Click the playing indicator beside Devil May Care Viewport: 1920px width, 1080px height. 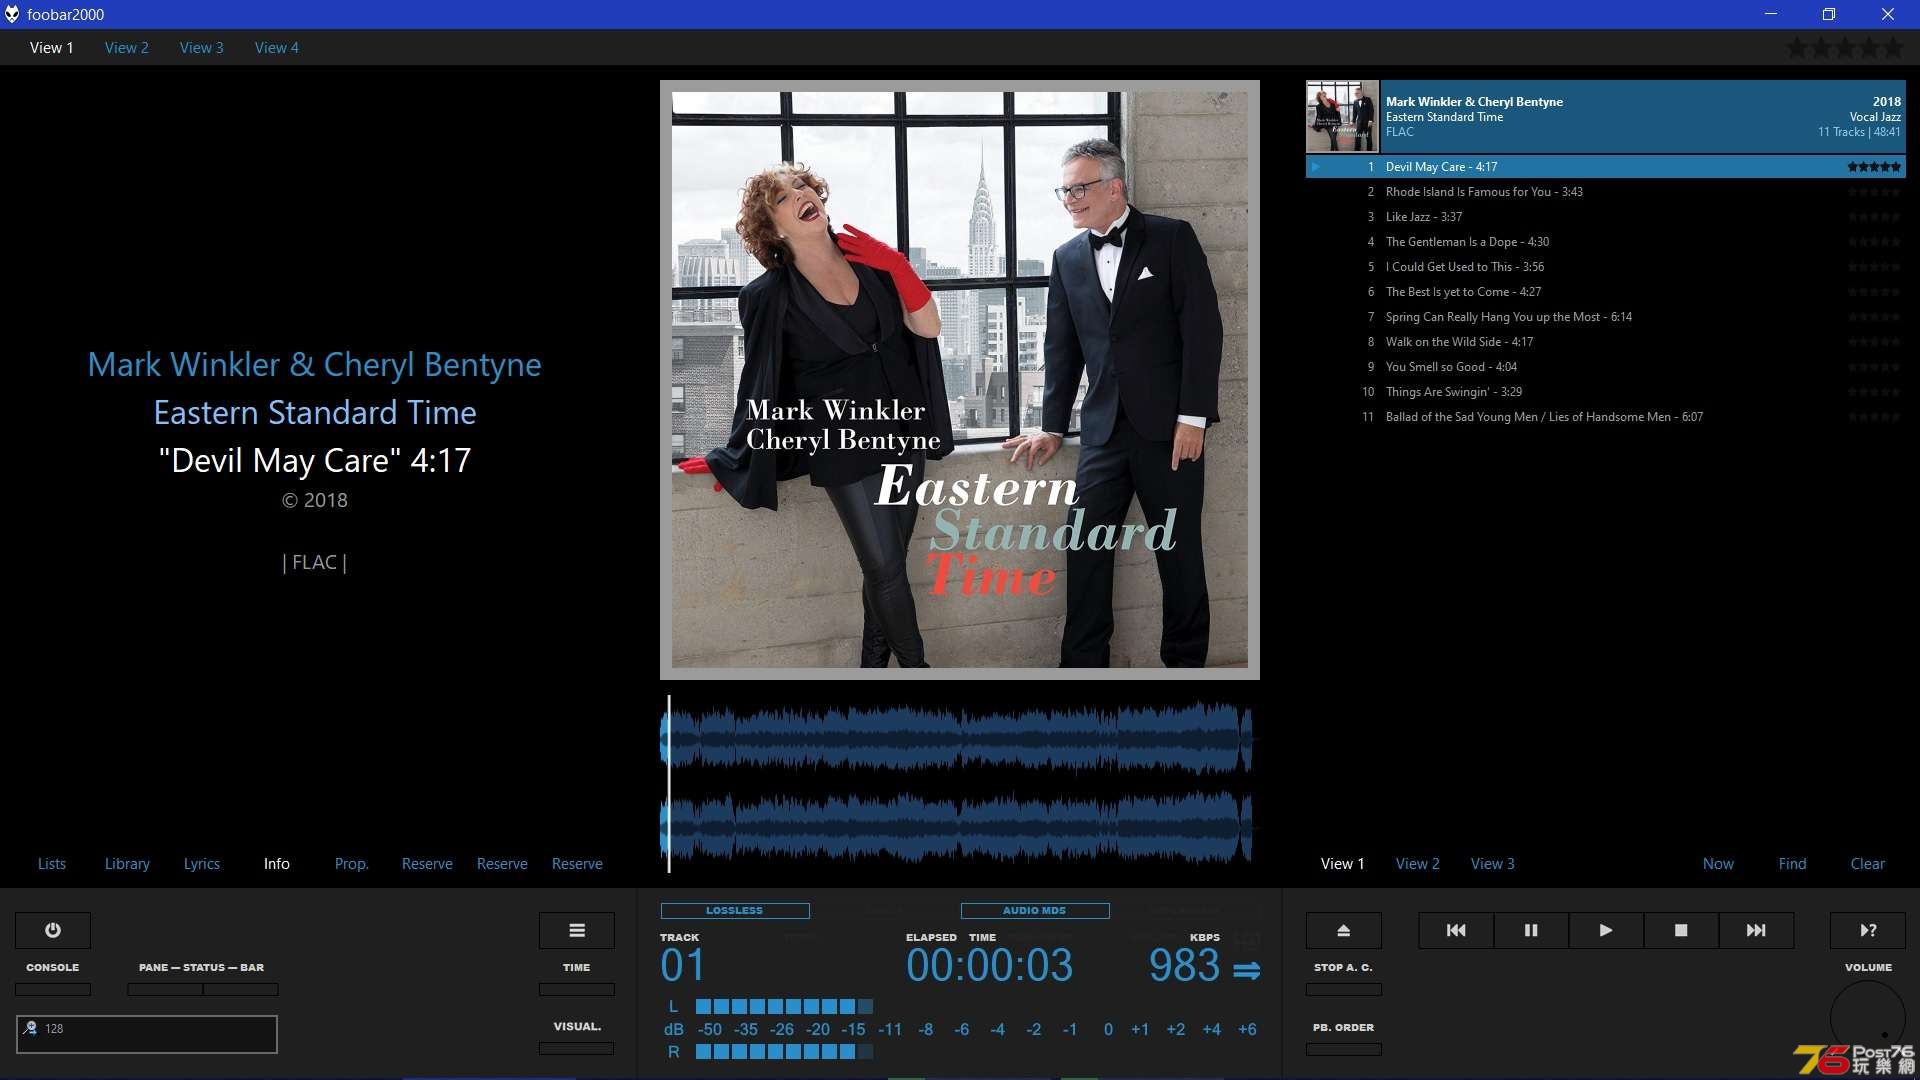point(1316,167)
